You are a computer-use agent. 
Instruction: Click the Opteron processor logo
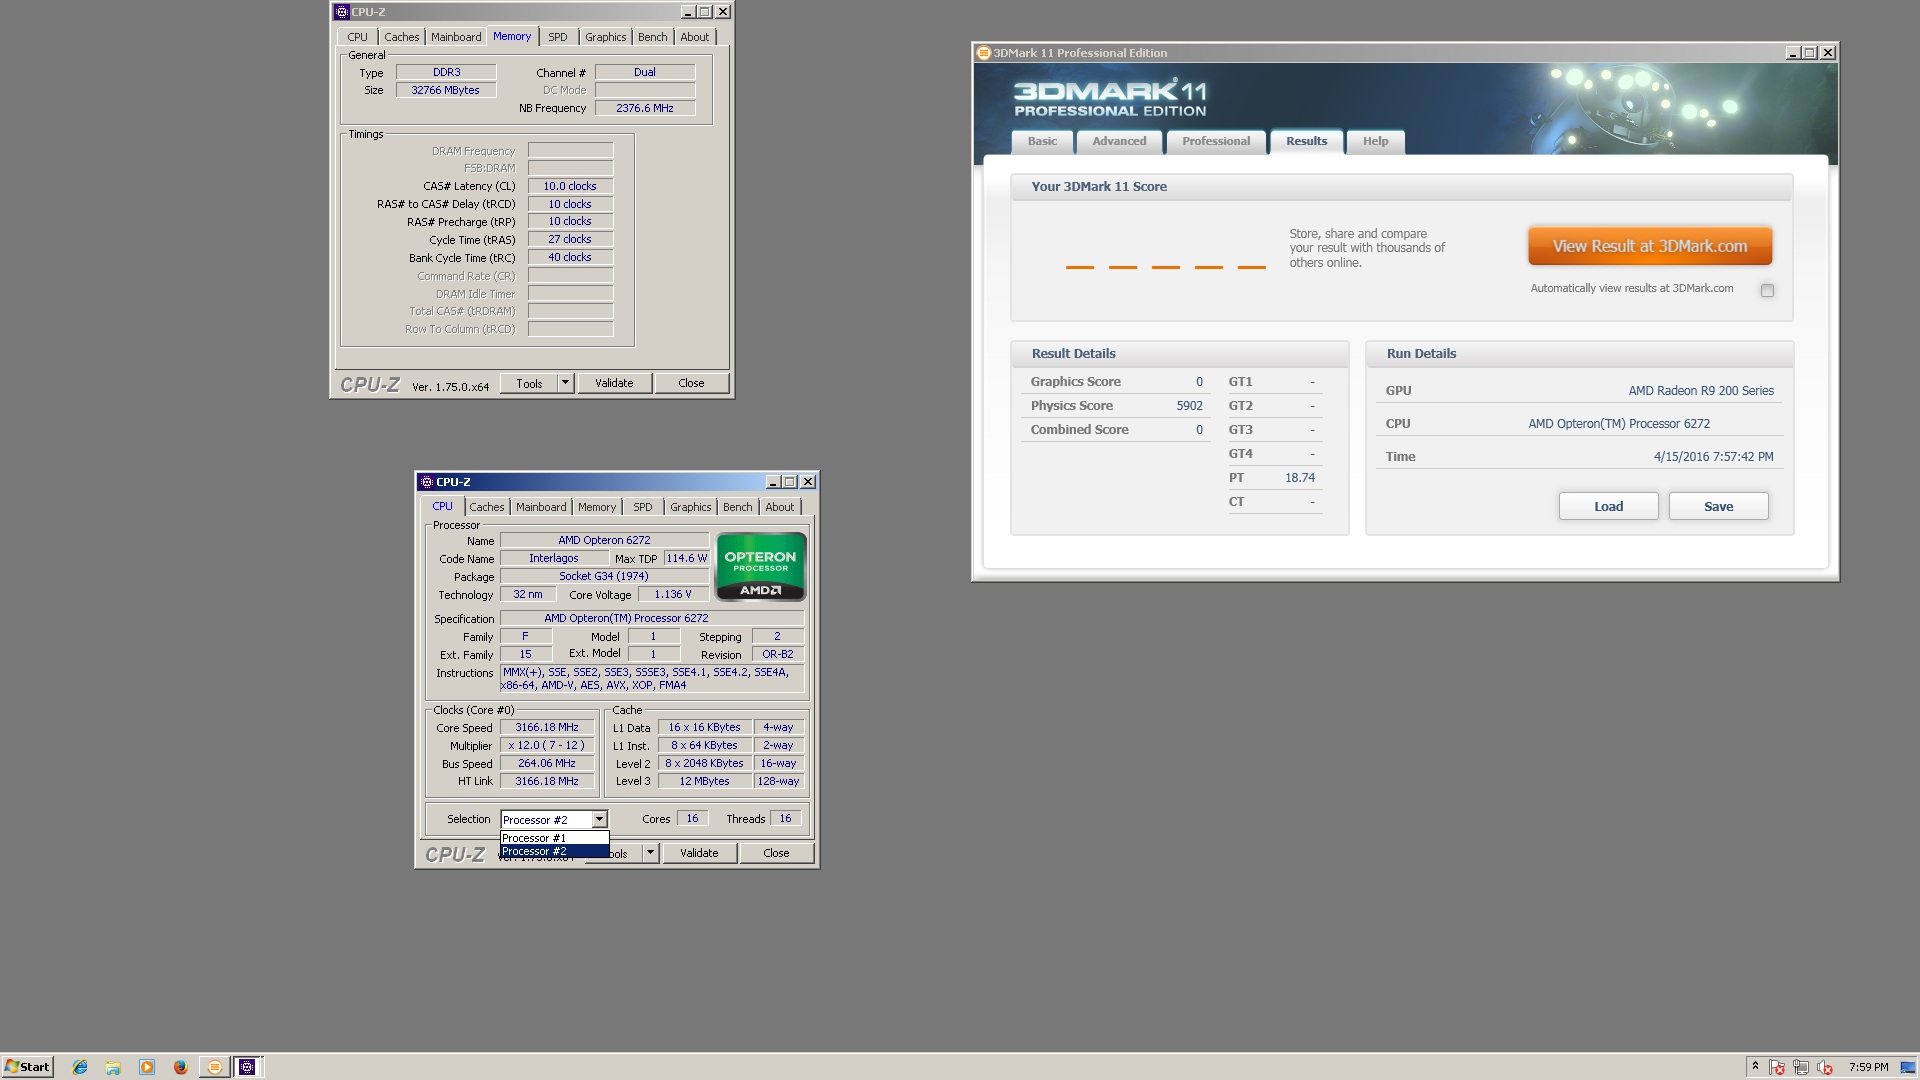(x=760, y=567)
